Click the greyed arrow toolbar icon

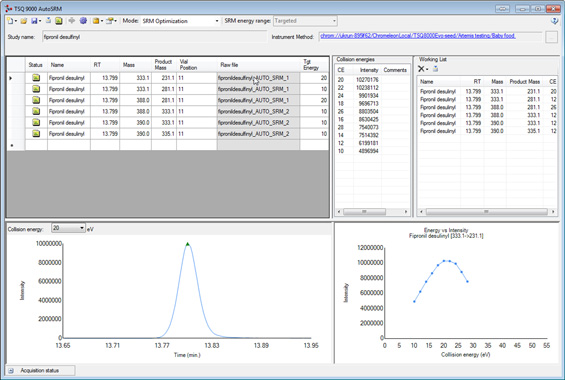[x=72, y=21]
